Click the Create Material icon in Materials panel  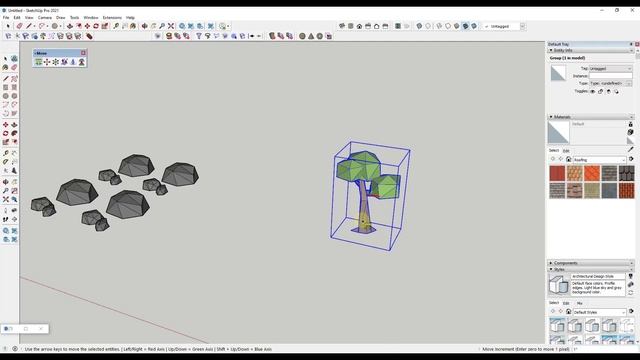click(631, 132)
